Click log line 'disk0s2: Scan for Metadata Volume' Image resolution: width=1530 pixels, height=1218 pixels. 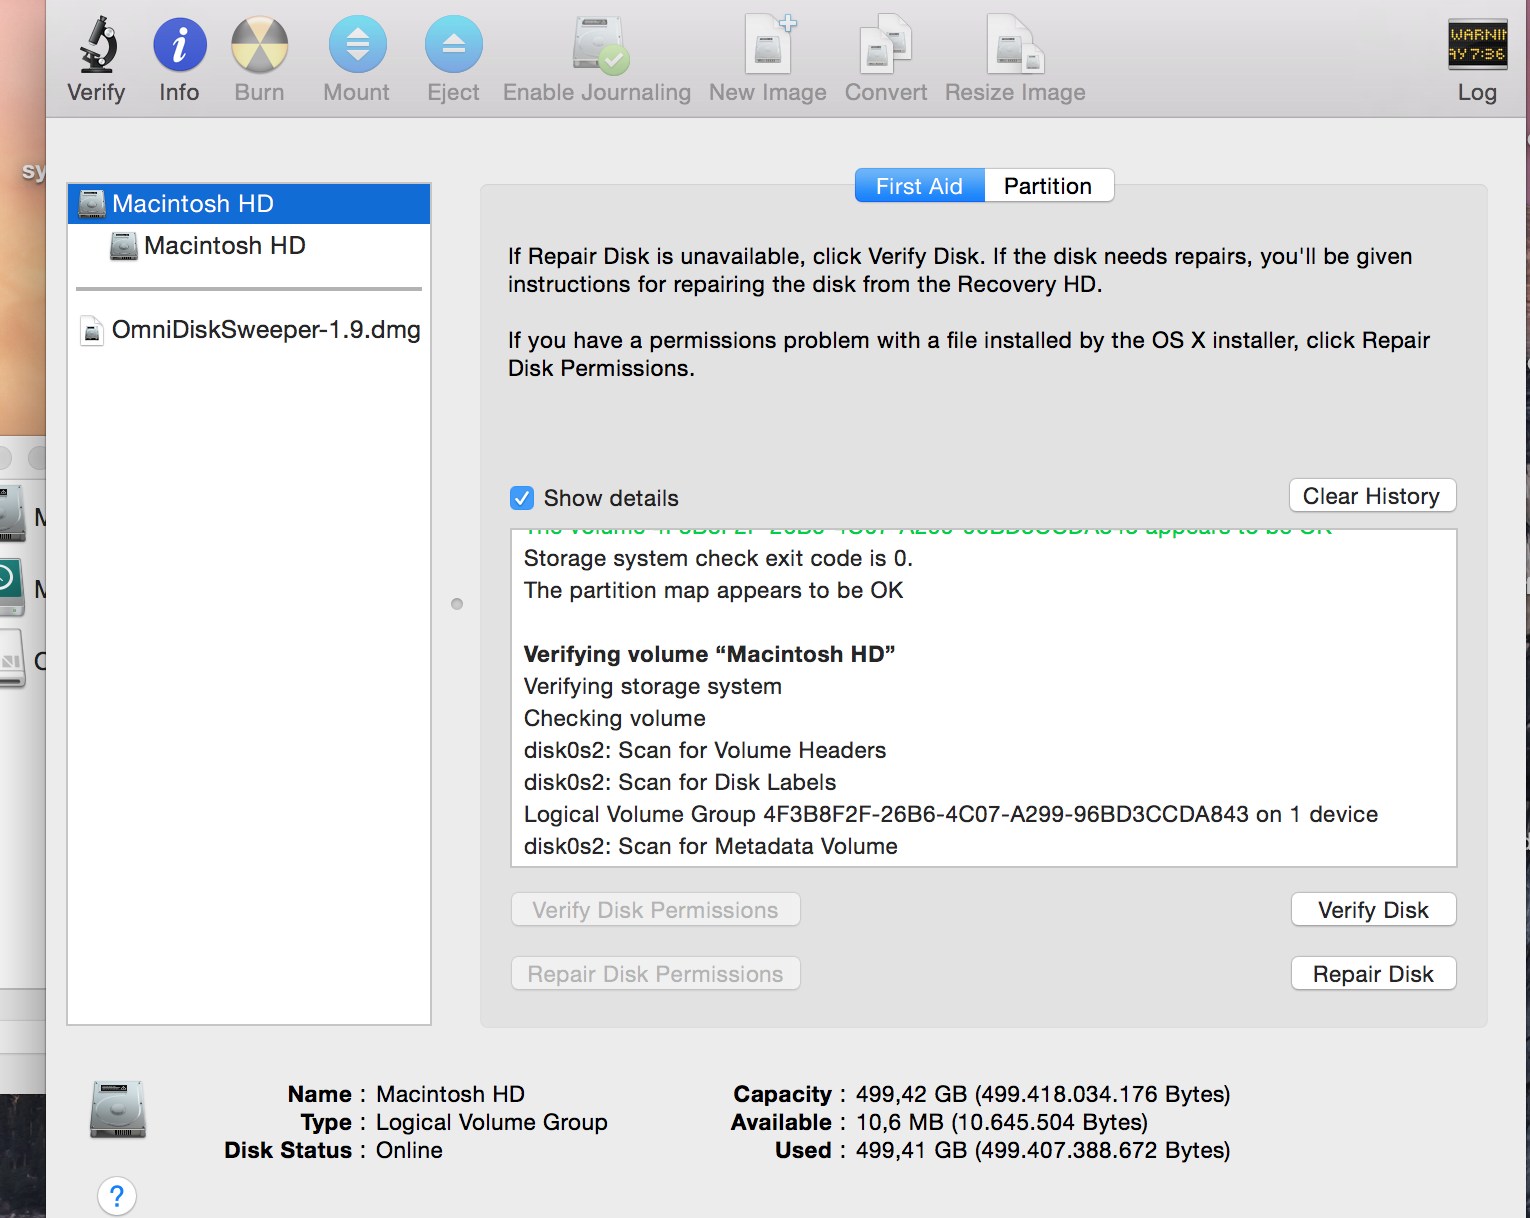(x=711, y=846)
